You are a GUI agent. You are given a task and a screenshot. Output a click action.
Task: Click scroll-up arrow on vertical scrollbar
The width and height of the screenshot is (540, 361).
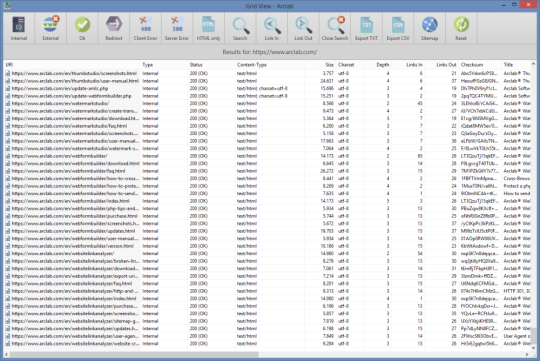pyautogui.click(x=533, y=64)
